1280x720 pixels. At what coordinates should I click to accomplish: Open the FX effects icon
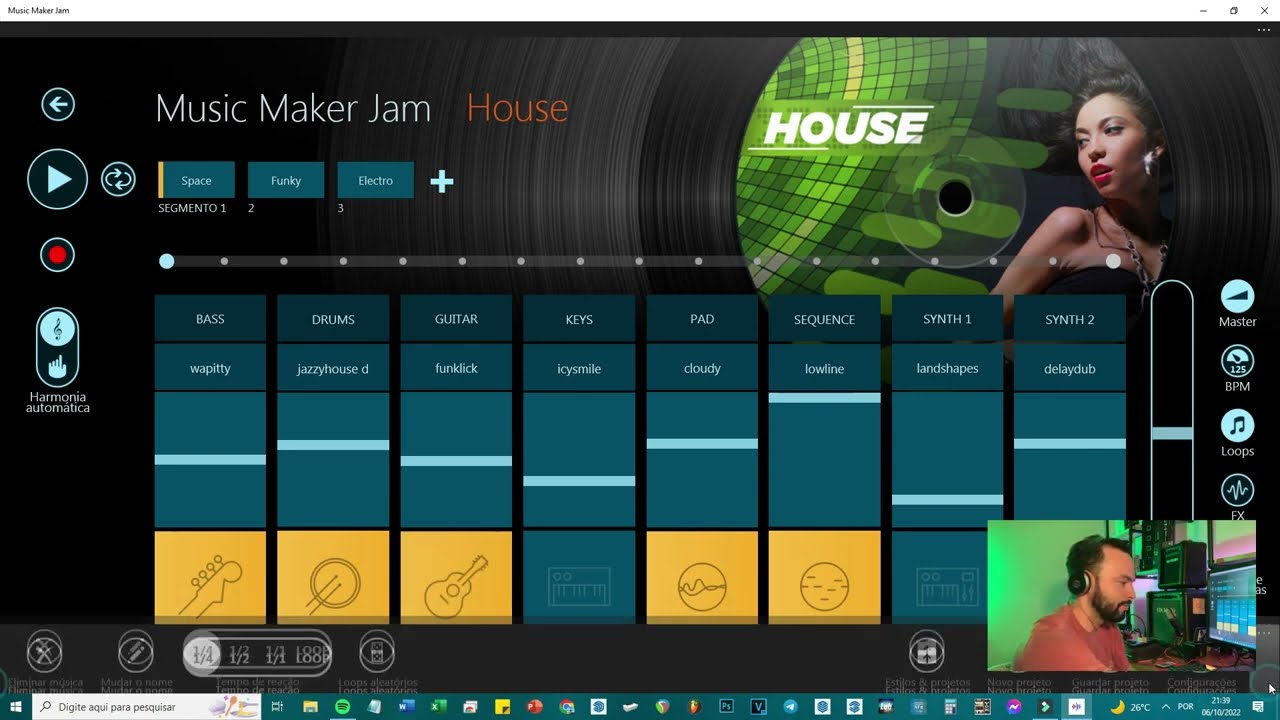click(x=1237, y=491)
